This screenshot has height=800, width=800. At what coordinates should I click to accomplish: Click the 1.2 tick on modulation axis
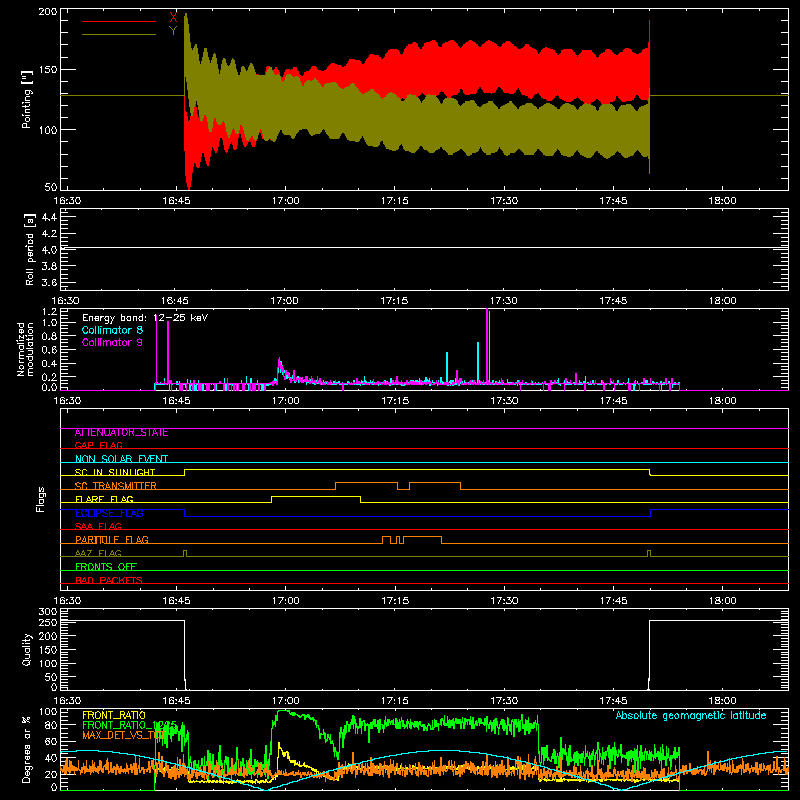(49, 312)
